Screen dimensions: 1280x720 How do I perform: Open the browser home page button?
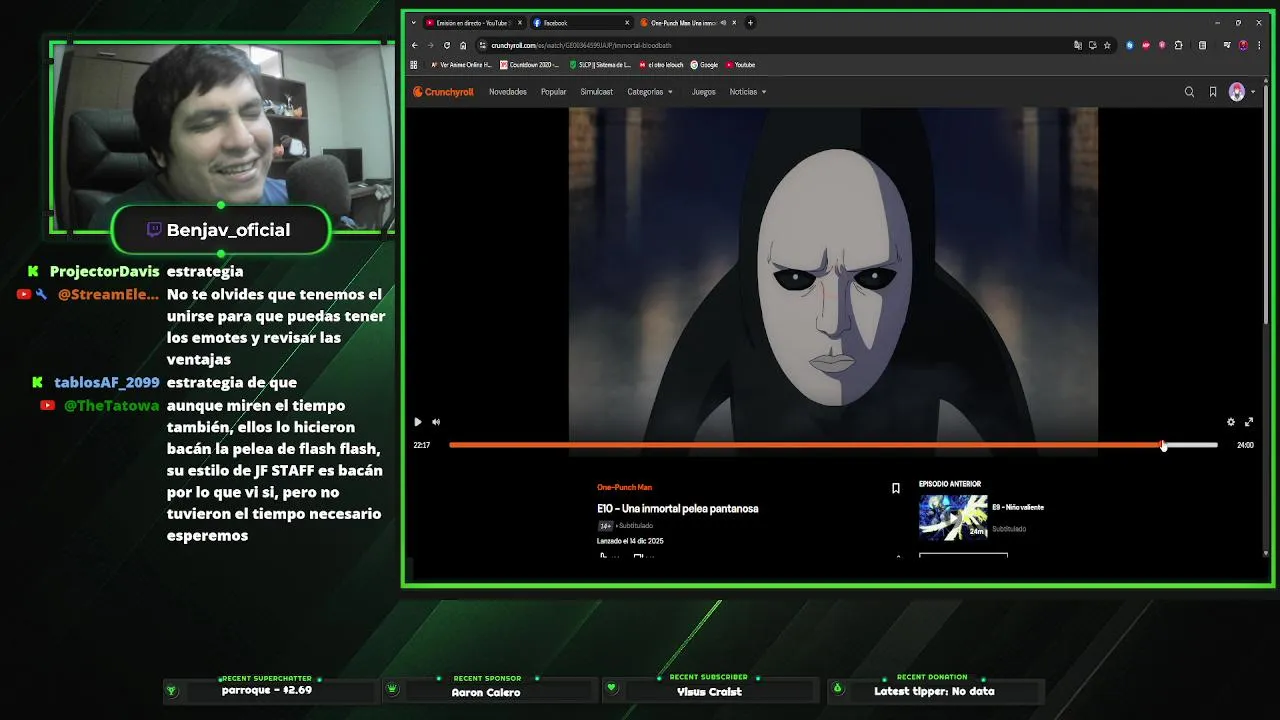(x=463, y=45)
